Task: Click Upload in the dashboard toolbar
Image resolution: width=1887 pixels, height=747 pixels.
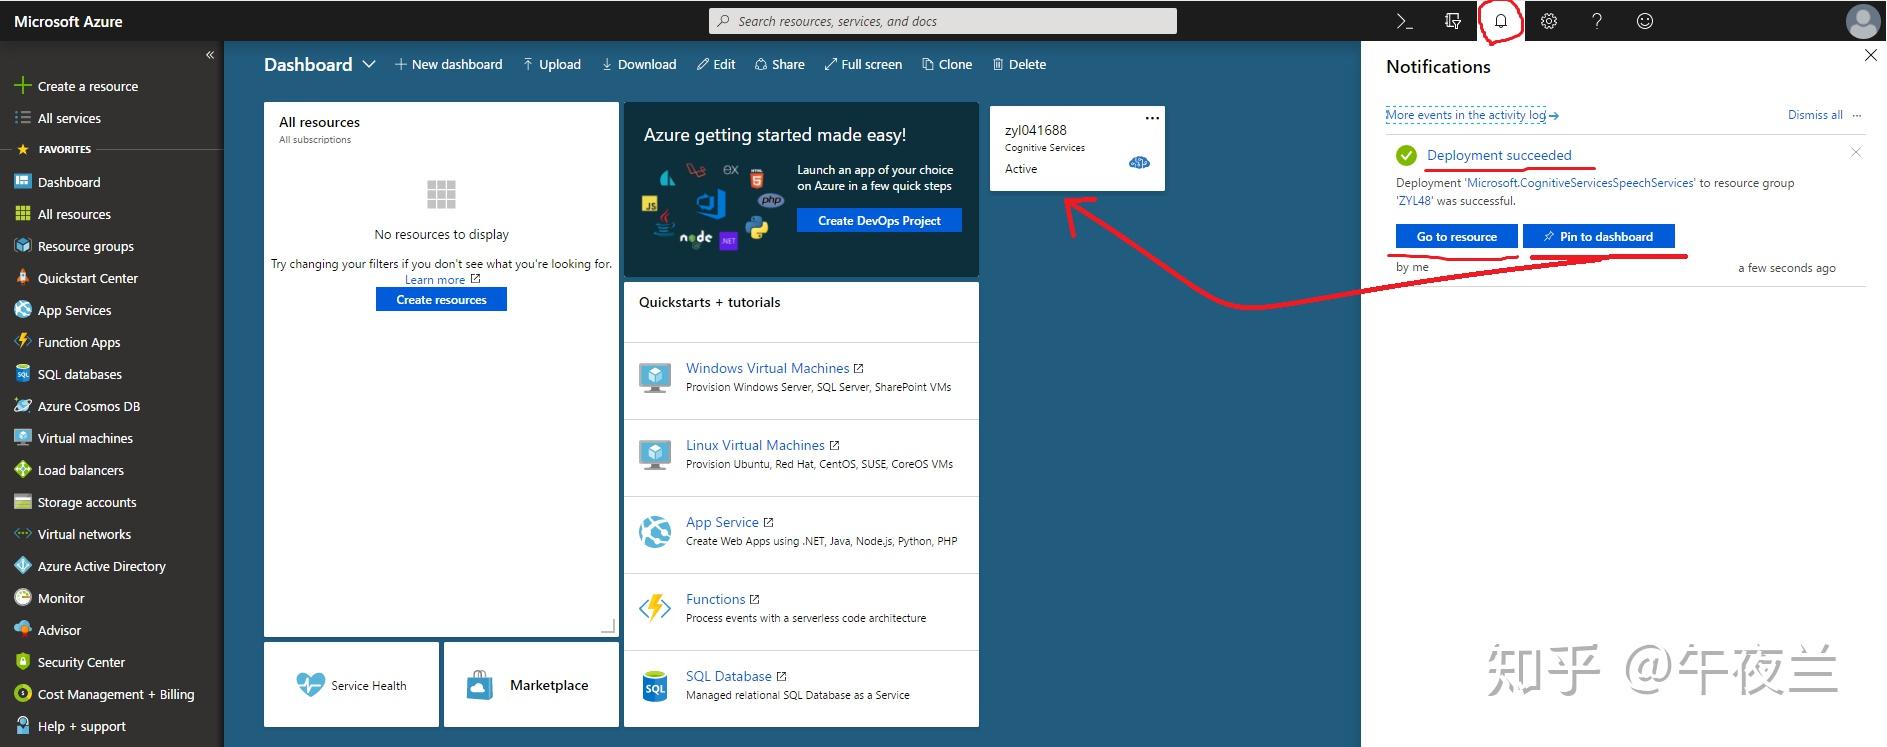Action: click(x=551, y=64)
